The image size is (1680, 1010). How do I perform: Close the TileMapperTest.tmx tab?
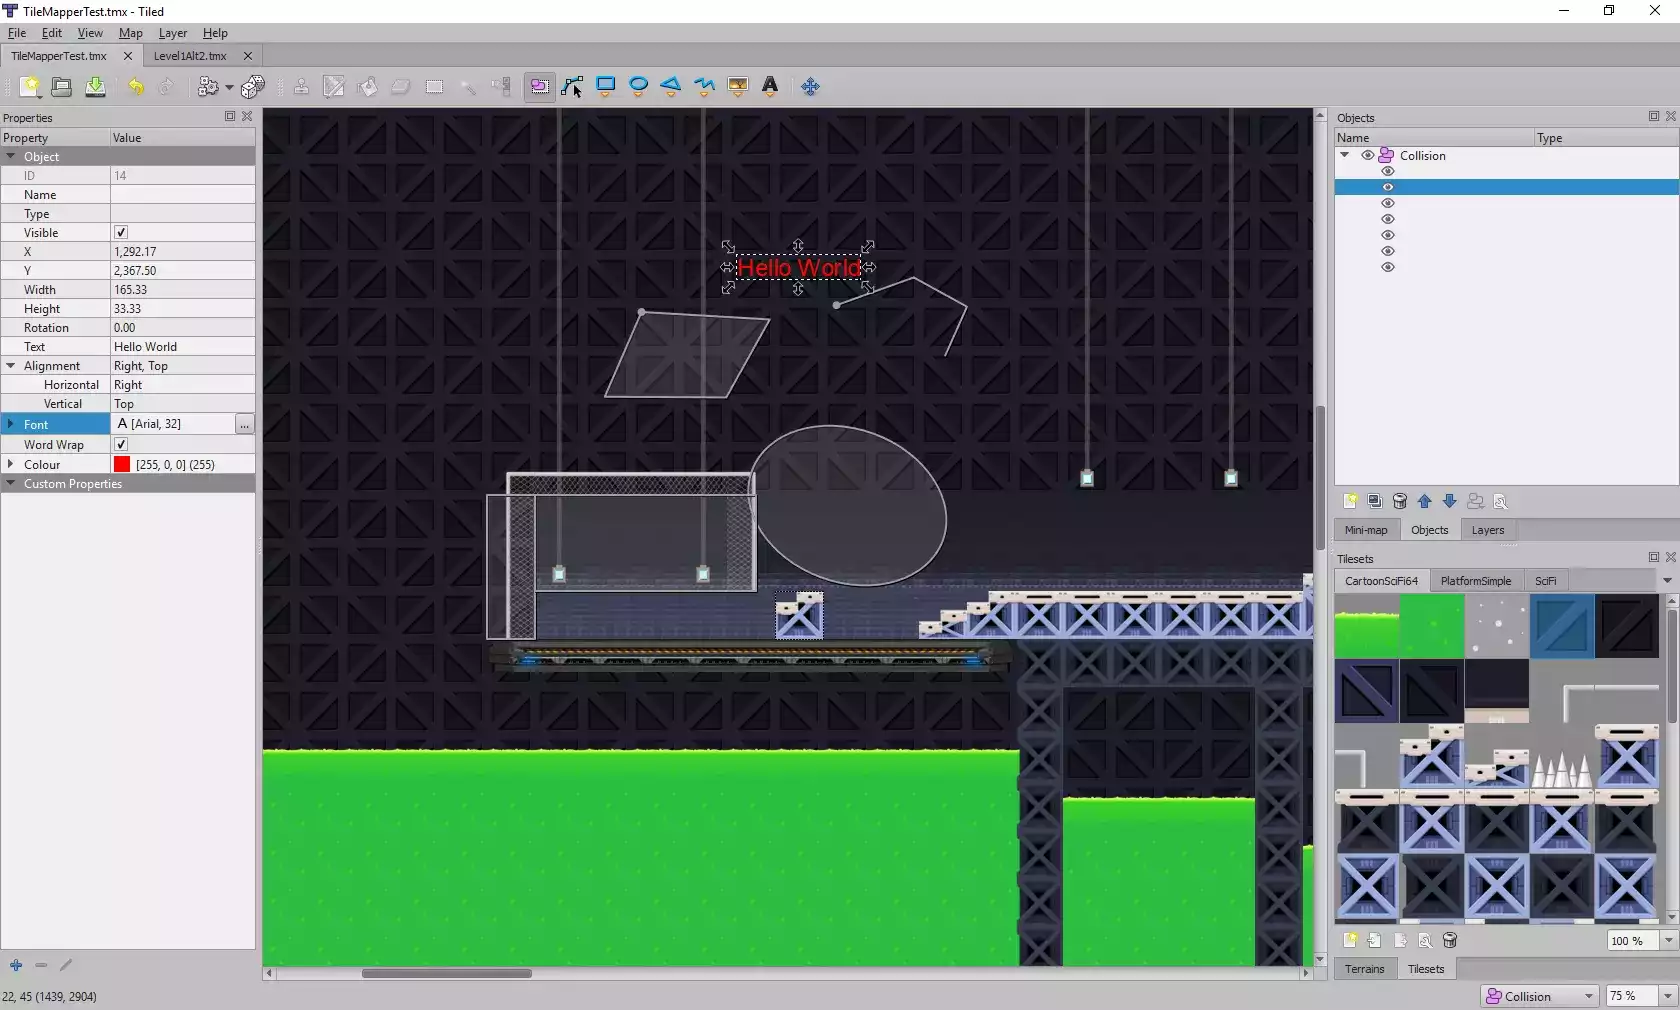coord(128,56)
